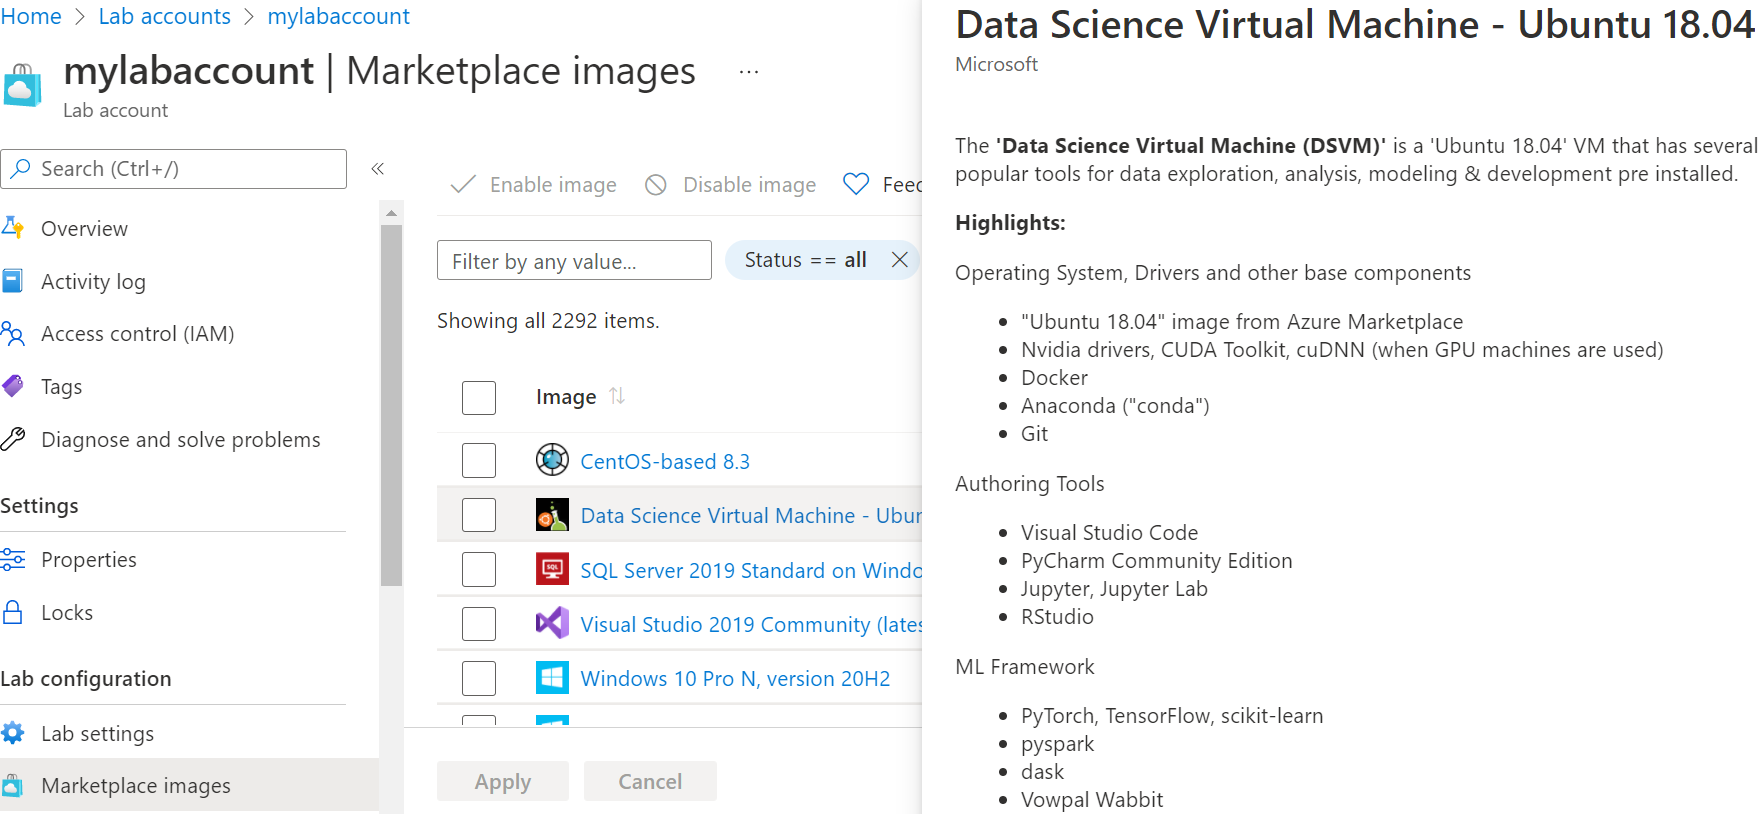The width and height of the screenshot is (1764, 814).
Task: Click the mylabaccount breadcrumb link
Action: tap(338, 17)
